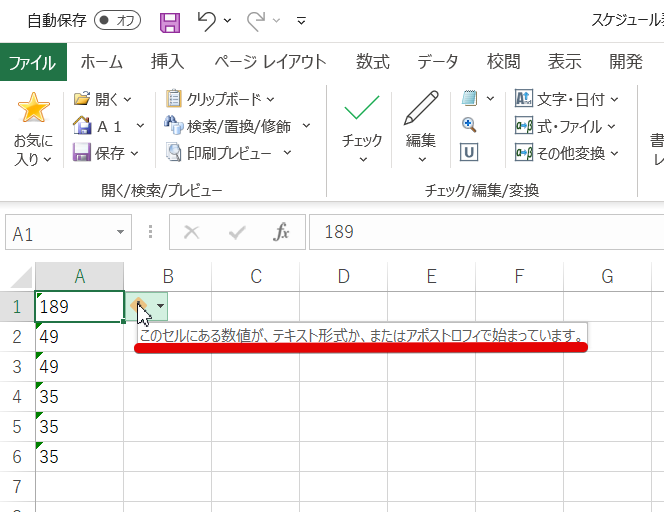Screen dimensions: 664x512
Task: Click the お気に入り star icon
Action: [33, 108]
